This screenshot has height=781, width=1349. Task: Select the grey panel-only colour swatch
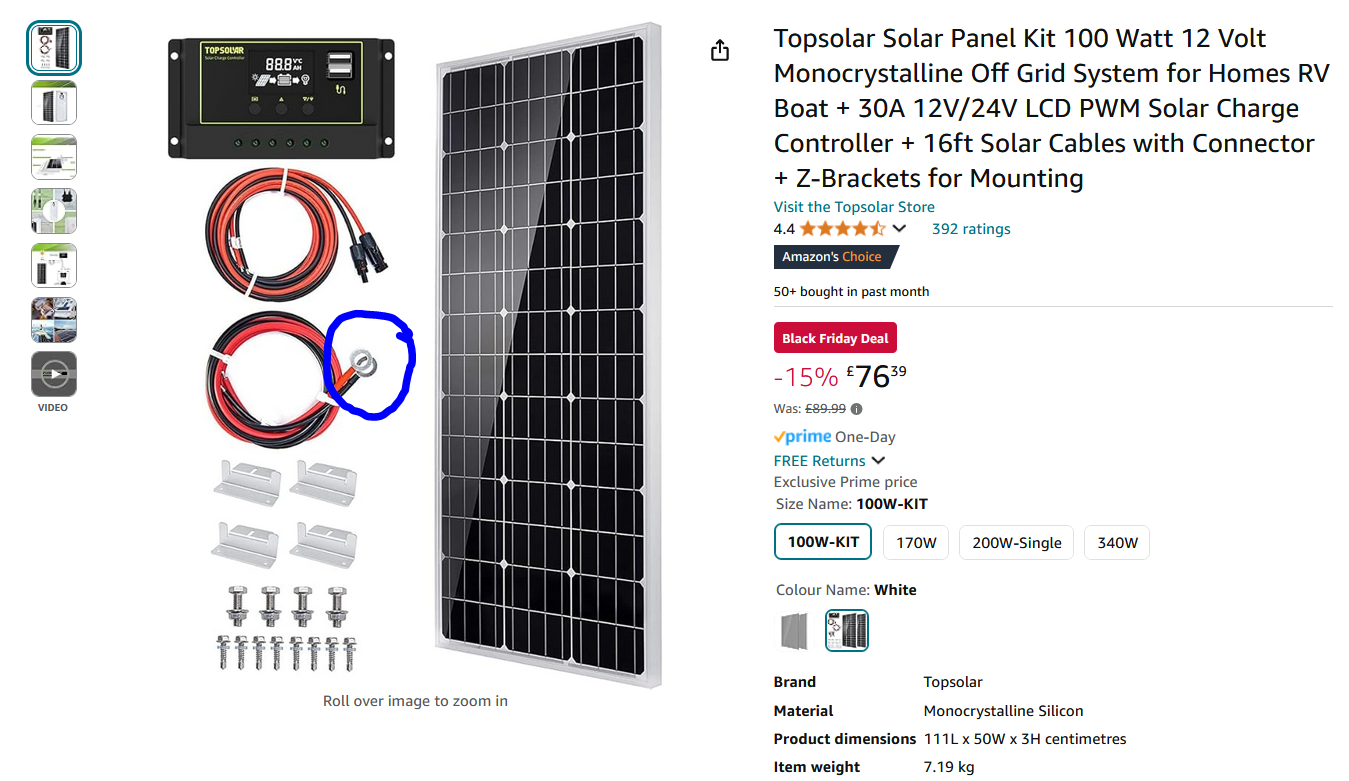pos(795,630)
